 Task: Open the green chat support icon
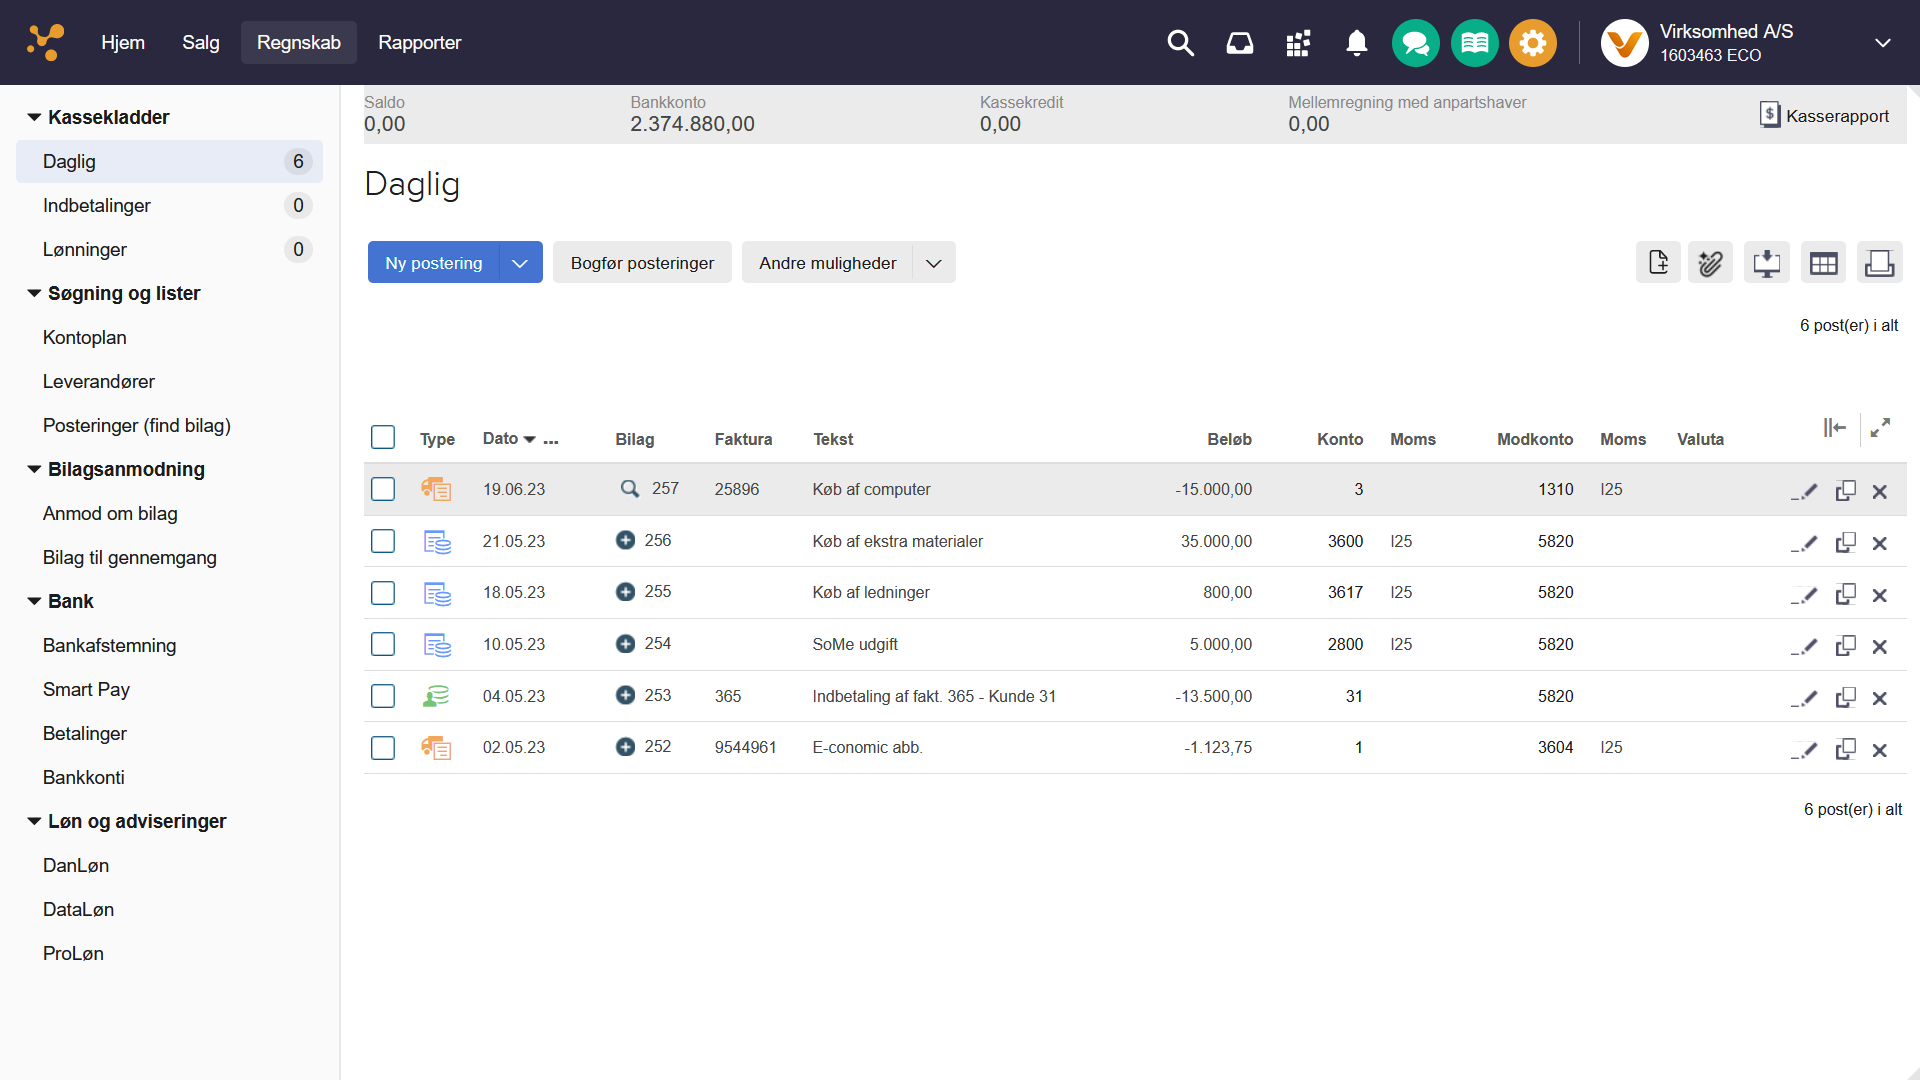click(1415, 43)
